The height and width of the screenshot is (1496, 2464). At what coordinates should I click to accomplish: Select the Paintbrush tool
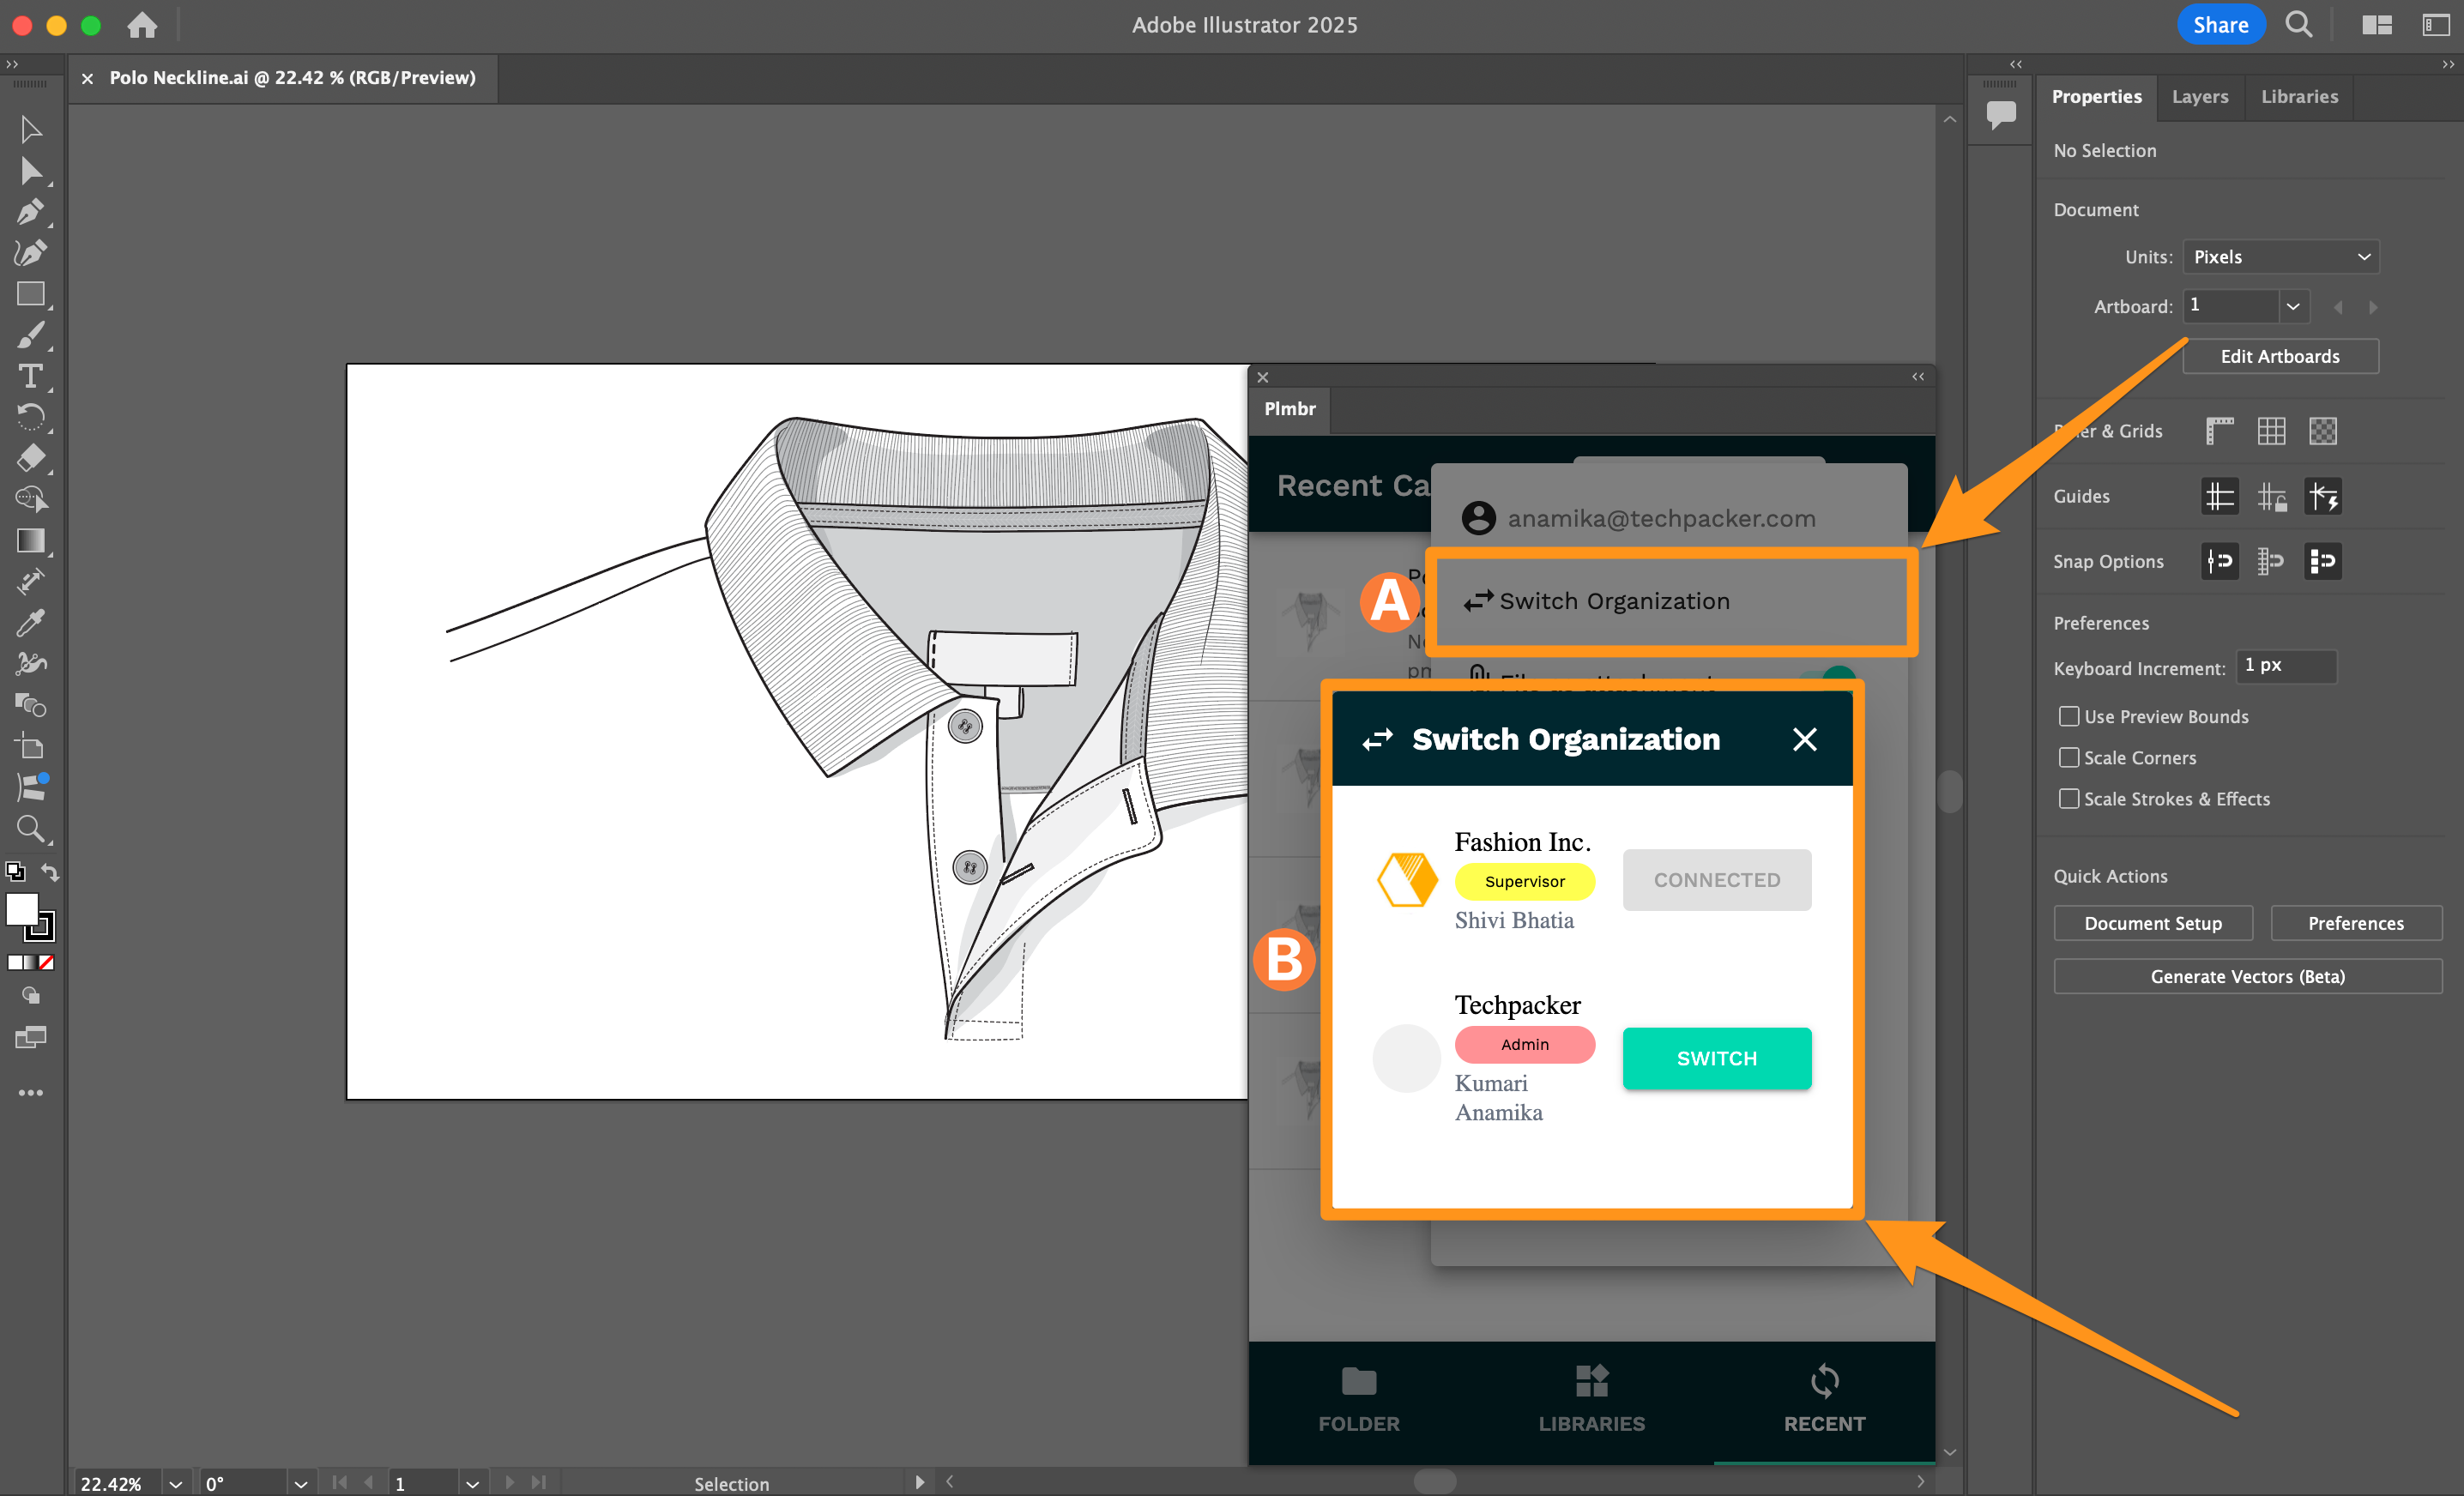click(x=31, y=335)
